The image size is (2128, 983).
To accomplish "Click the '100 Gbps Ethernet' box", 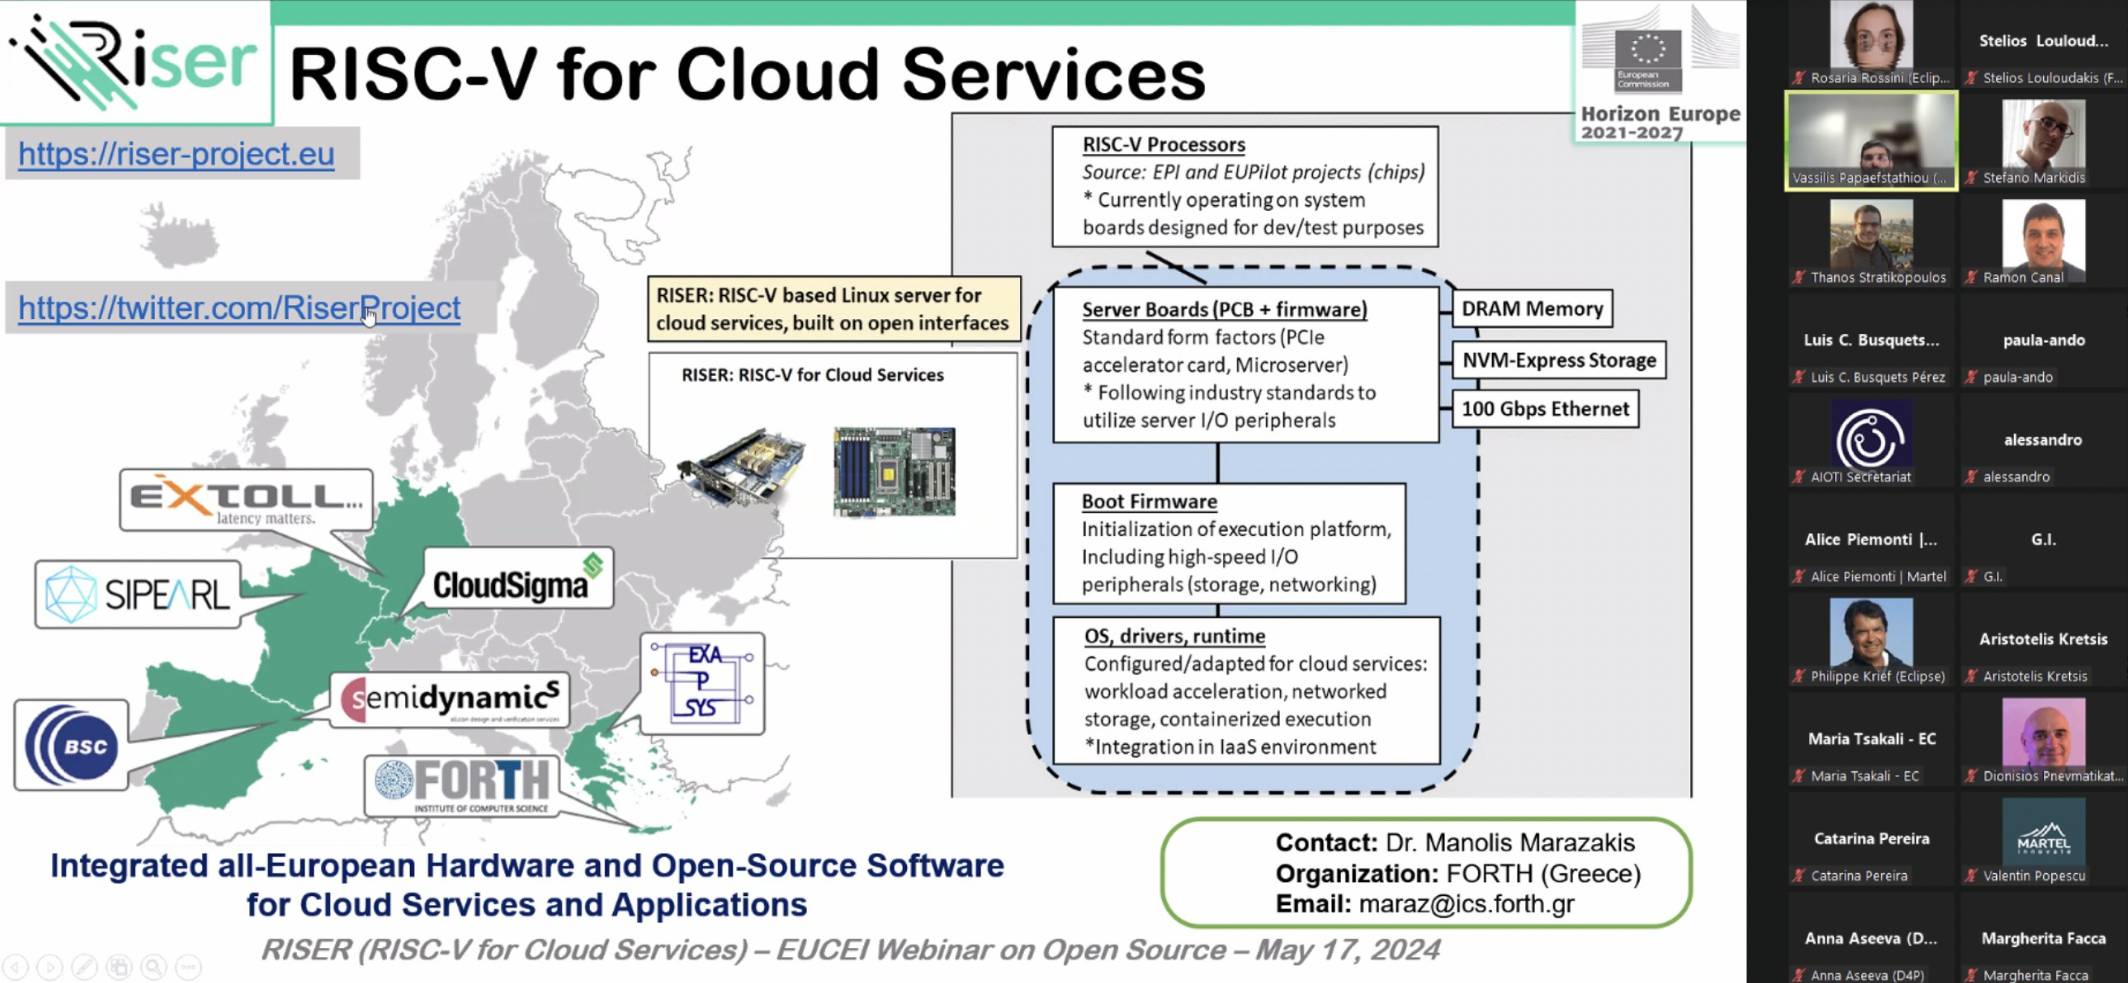I will pos(1545,409).
